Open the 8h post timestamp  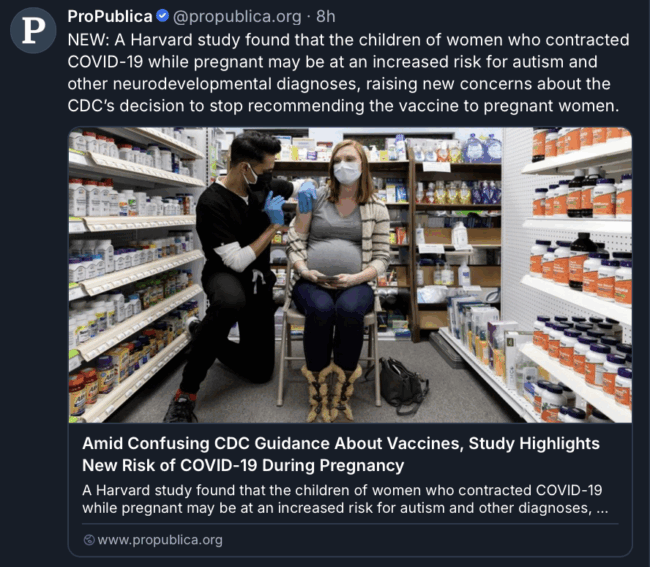coord(326,17)
